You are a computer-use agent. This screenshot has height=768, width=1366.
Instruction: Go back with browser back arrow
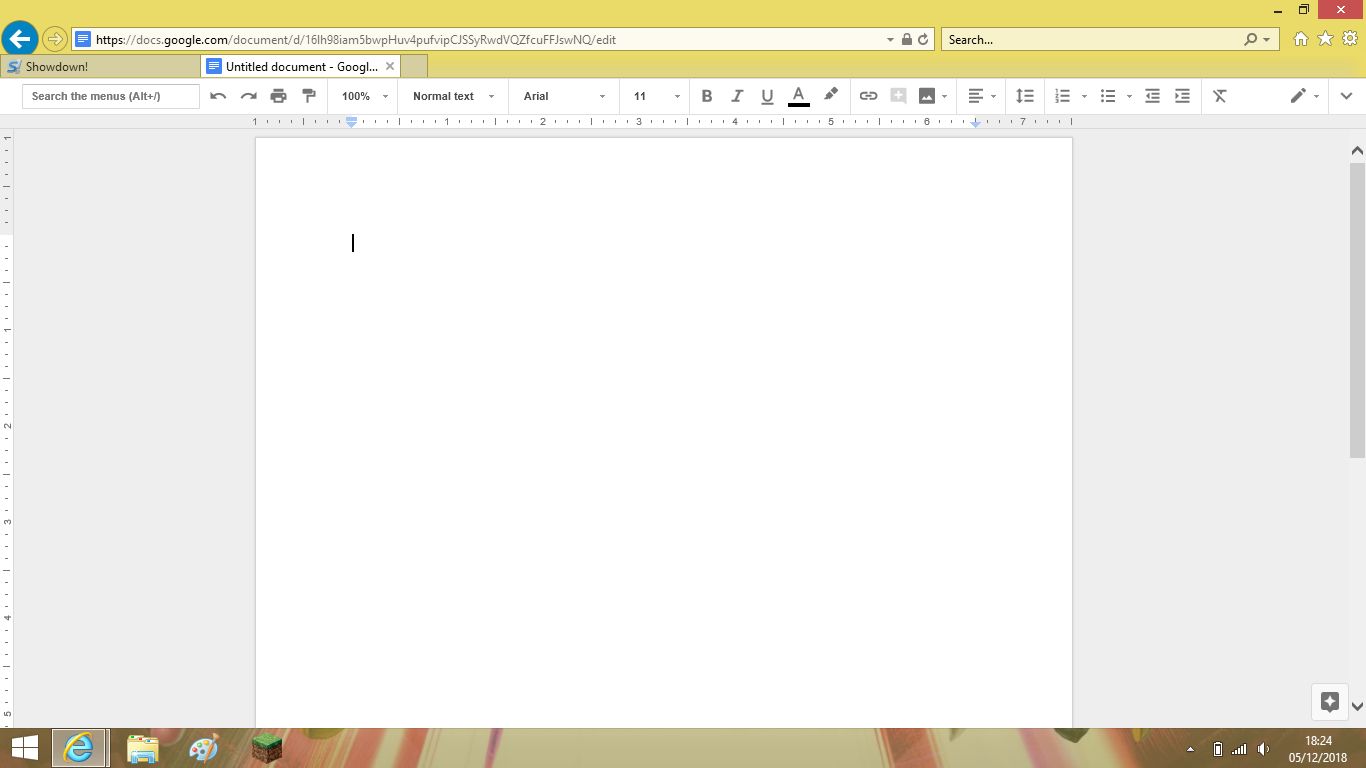click(19, 40)
